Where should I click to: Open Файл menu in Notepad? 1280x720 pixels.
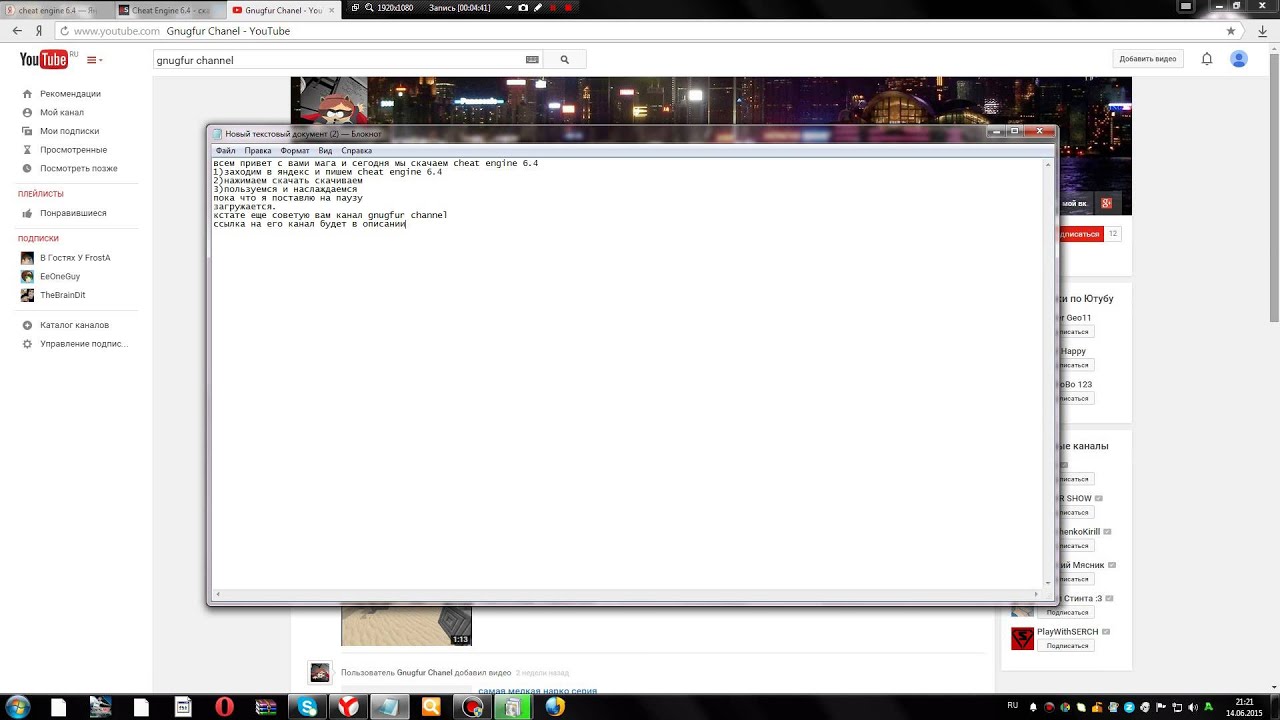click(x=225, y=150)
